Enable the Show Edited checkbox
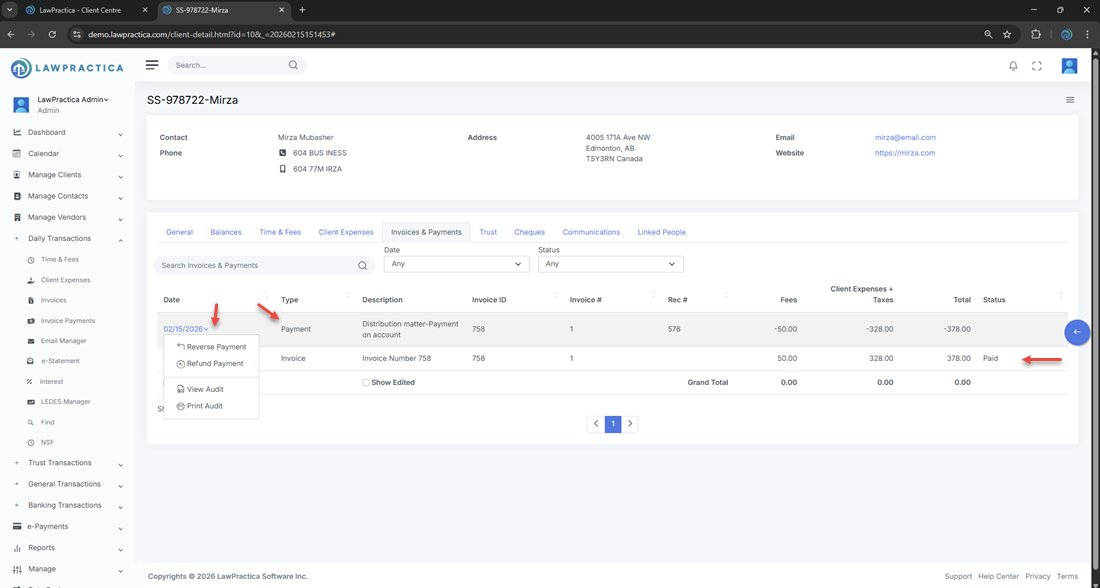The width and height of the screenshot is (1100, 588). point(366,383)
